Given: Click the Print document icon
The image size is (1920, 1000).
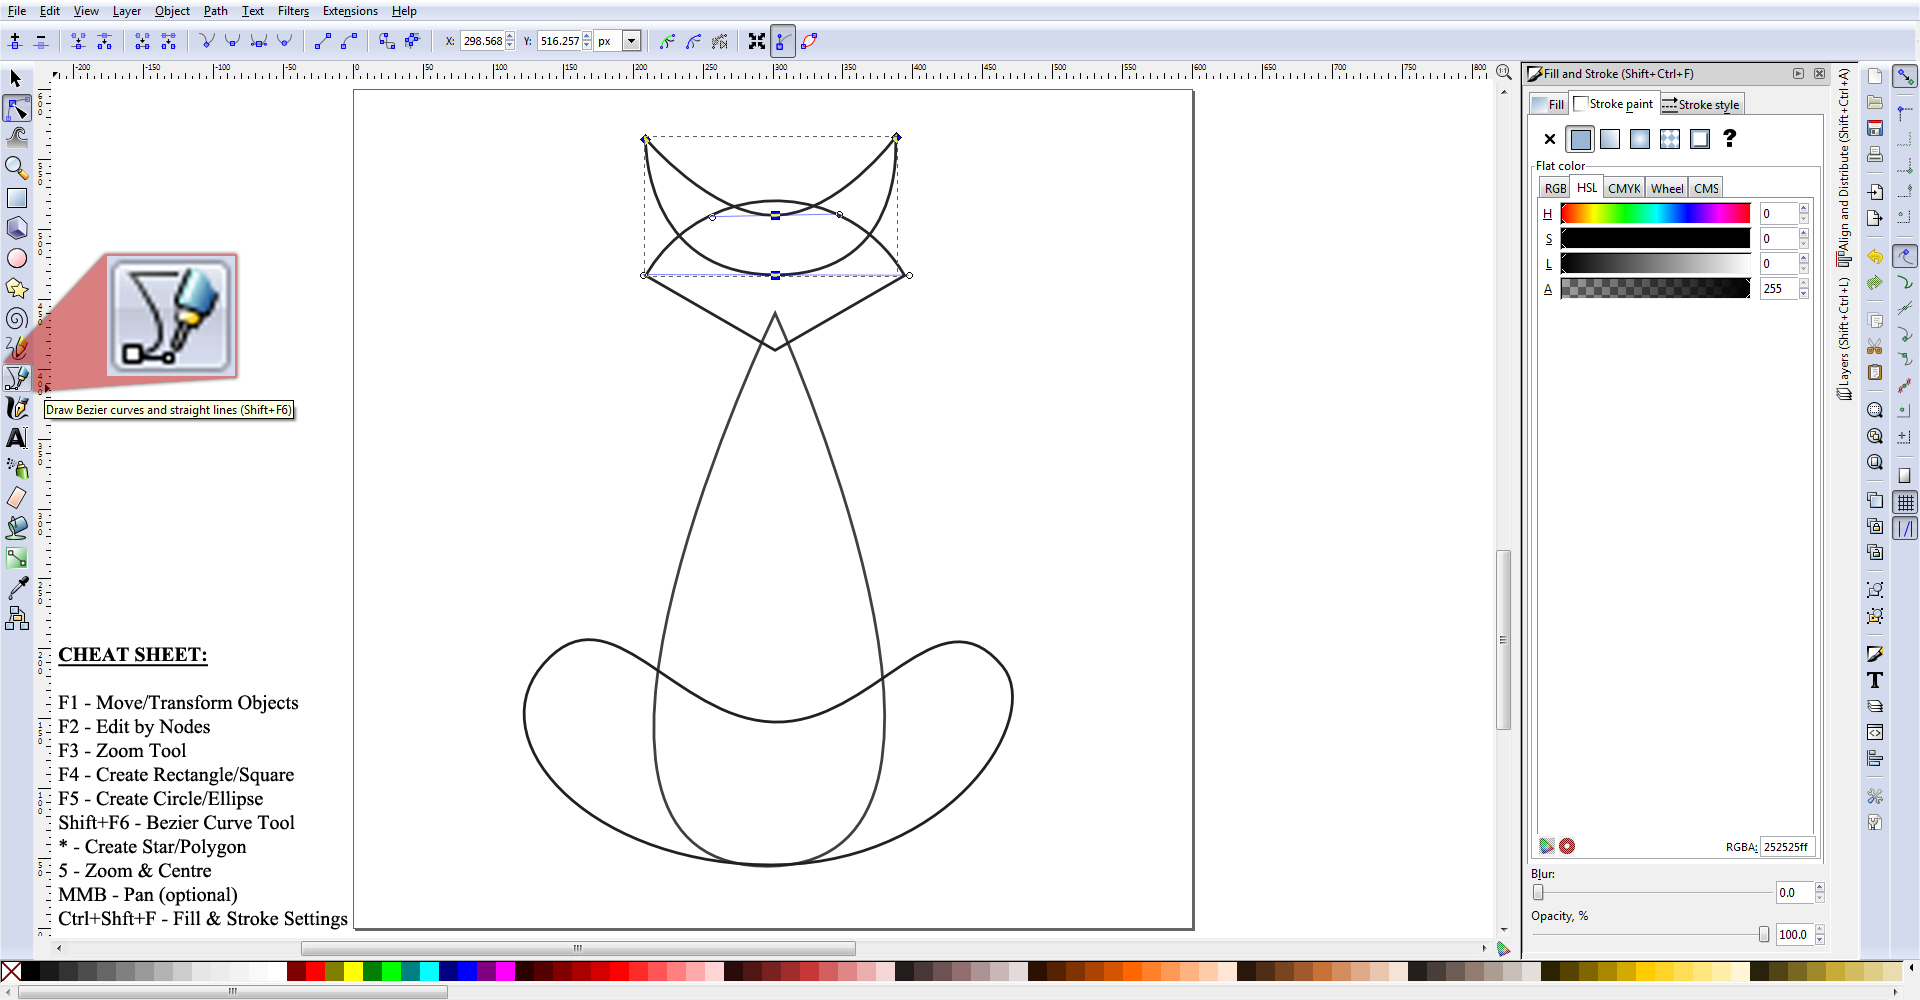Looking at the screenshot, I should click(1875, 154).
